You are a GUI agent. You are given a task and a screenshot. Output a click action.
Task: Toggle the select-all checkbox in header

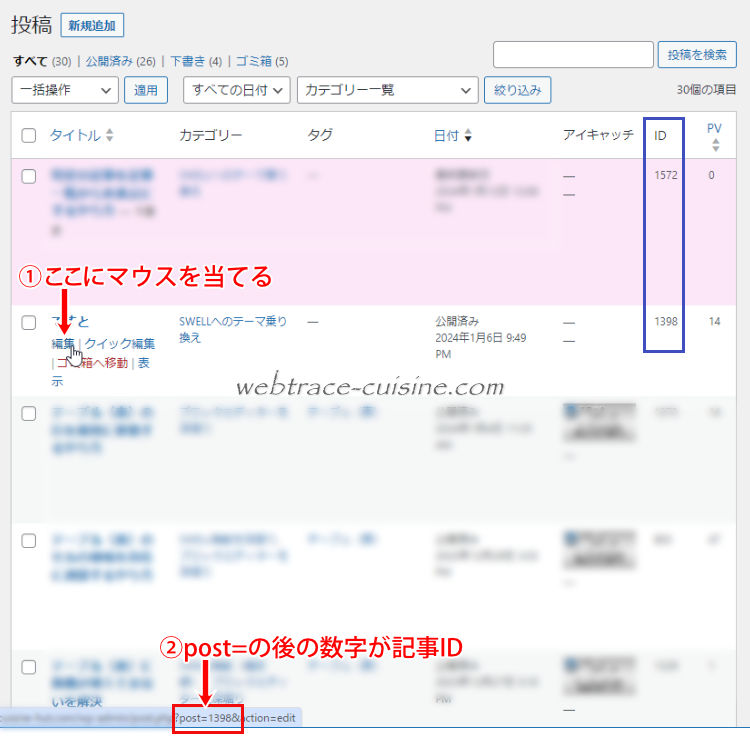pos(29,135)
